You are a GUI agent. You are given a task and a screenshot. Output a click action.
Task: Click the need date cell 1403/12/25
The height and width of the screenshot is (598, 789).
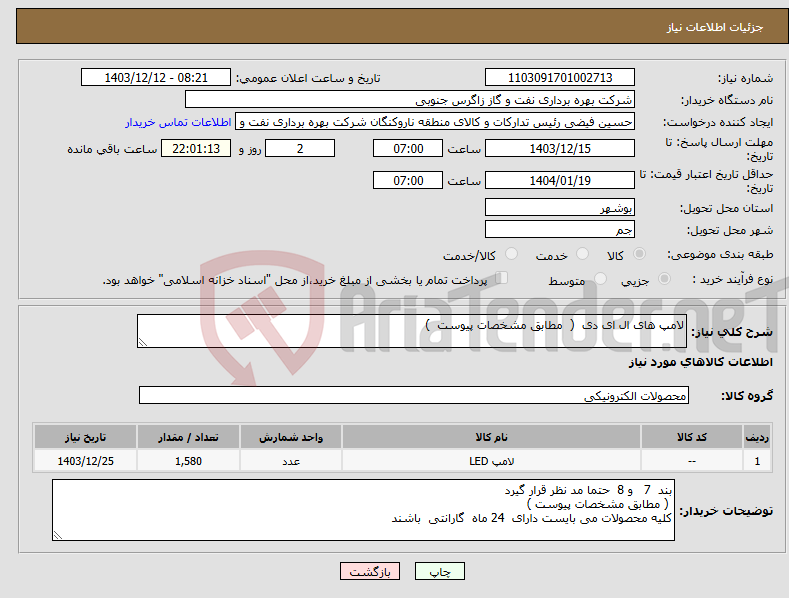click(x=86, y=461)
